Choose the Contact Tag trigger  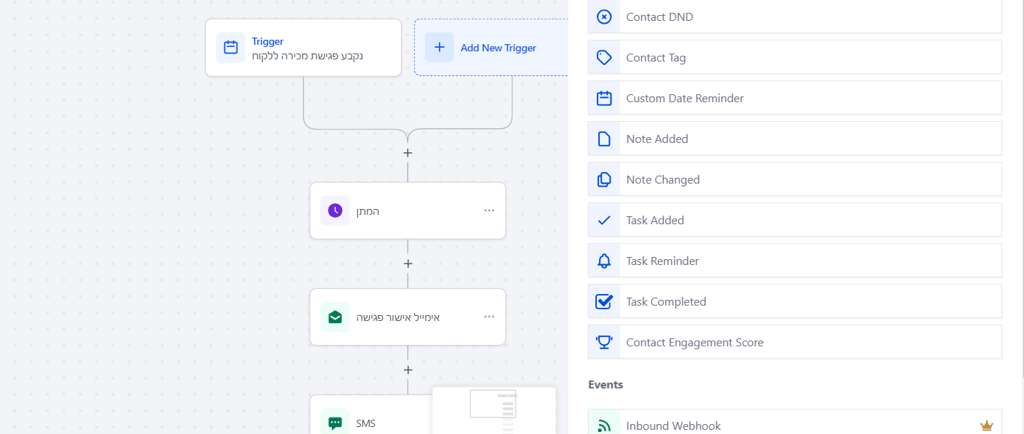point(795,57)
